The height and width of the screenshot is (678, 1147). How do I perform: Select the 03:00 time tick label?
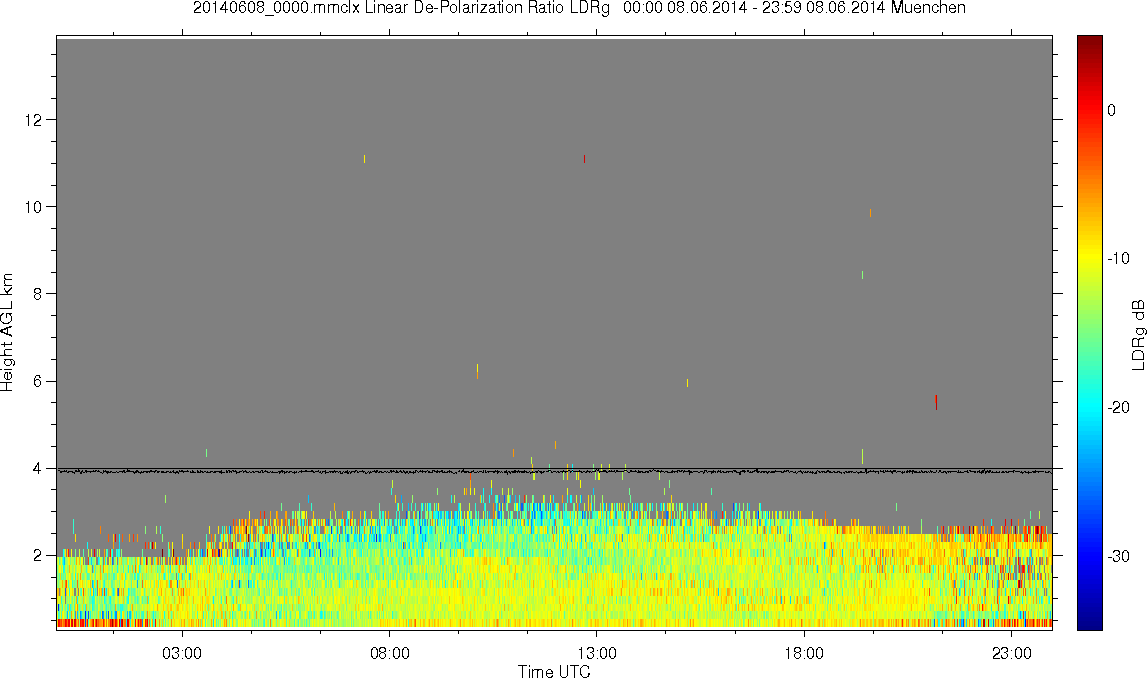click(181, 653)
